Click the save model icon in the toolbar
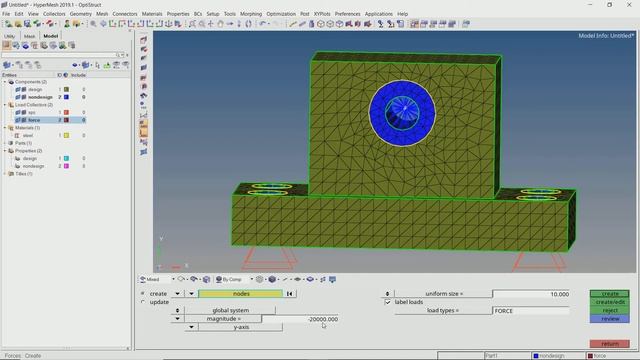Viewport: 640px width, 360px height. point(27,24)
